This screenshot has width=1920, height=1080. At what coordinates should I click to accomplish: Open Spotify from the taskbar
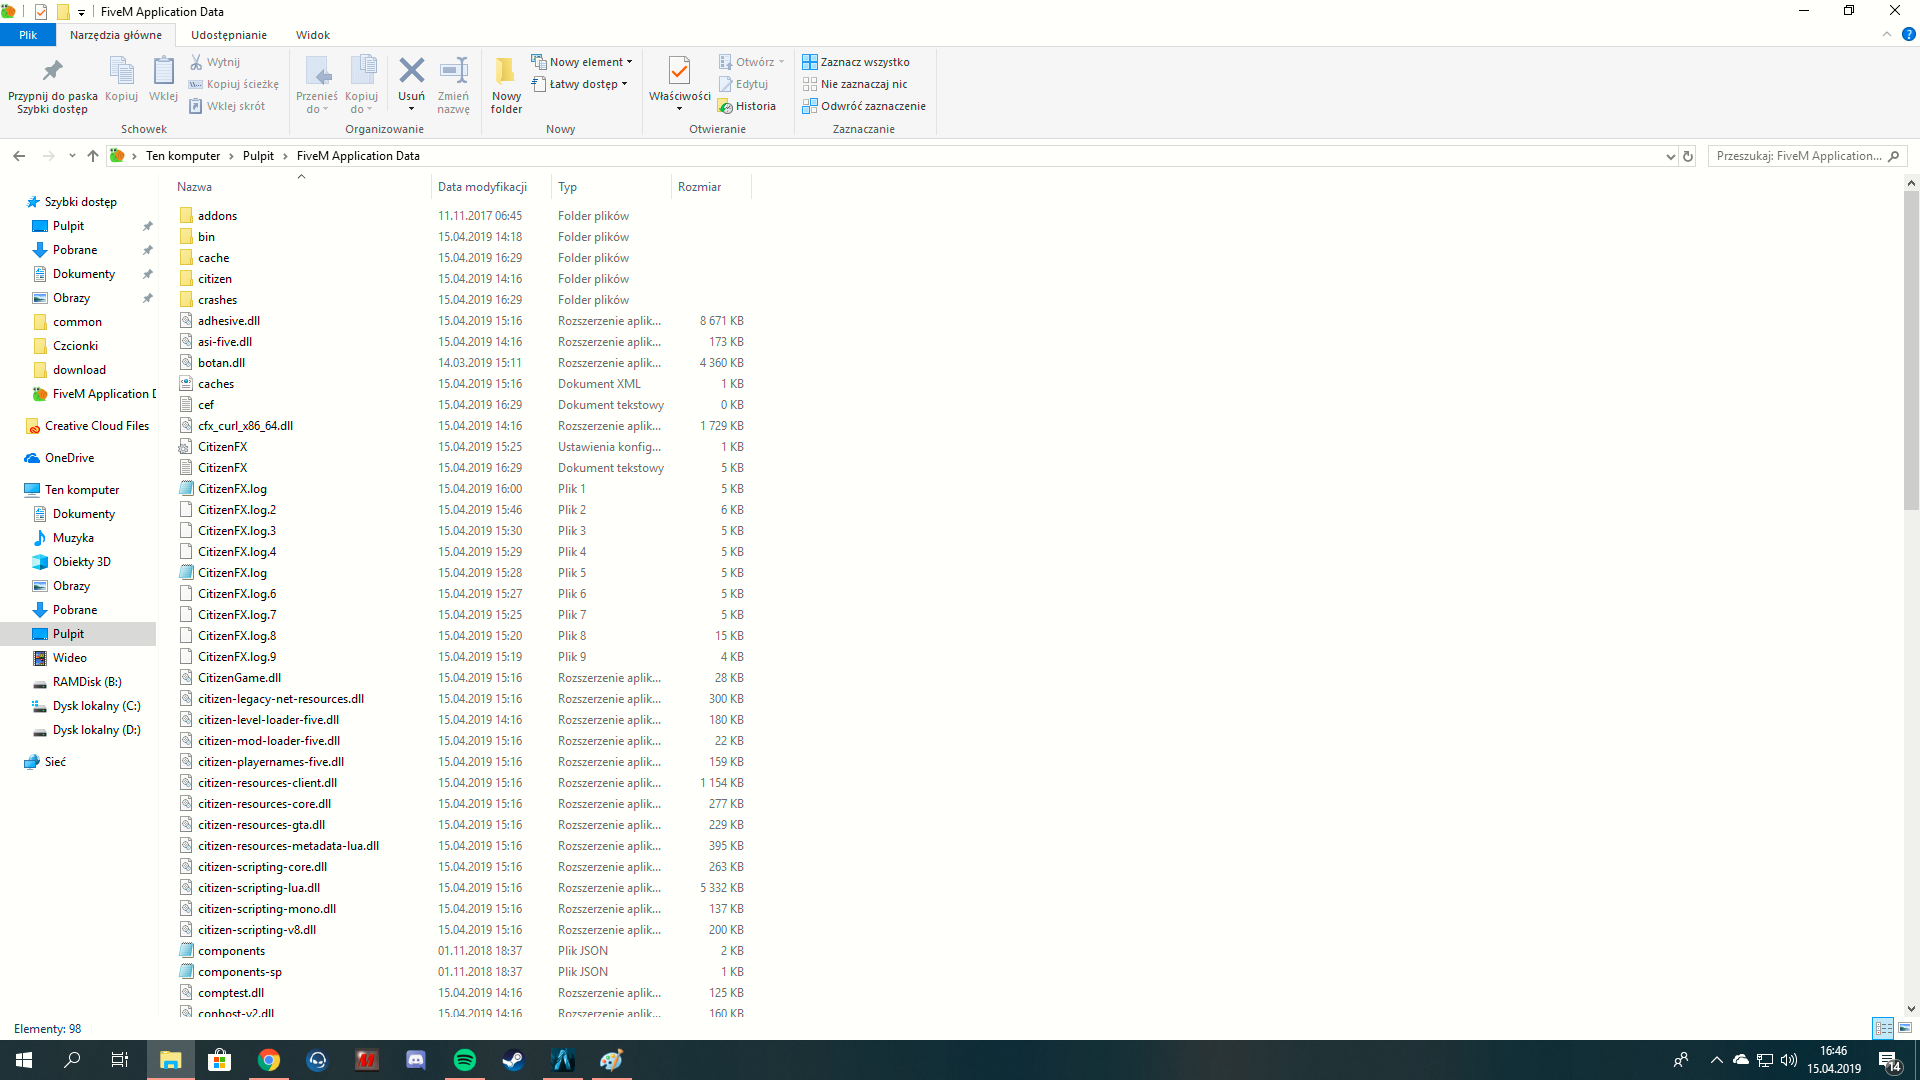click(x=465, y=1060)
